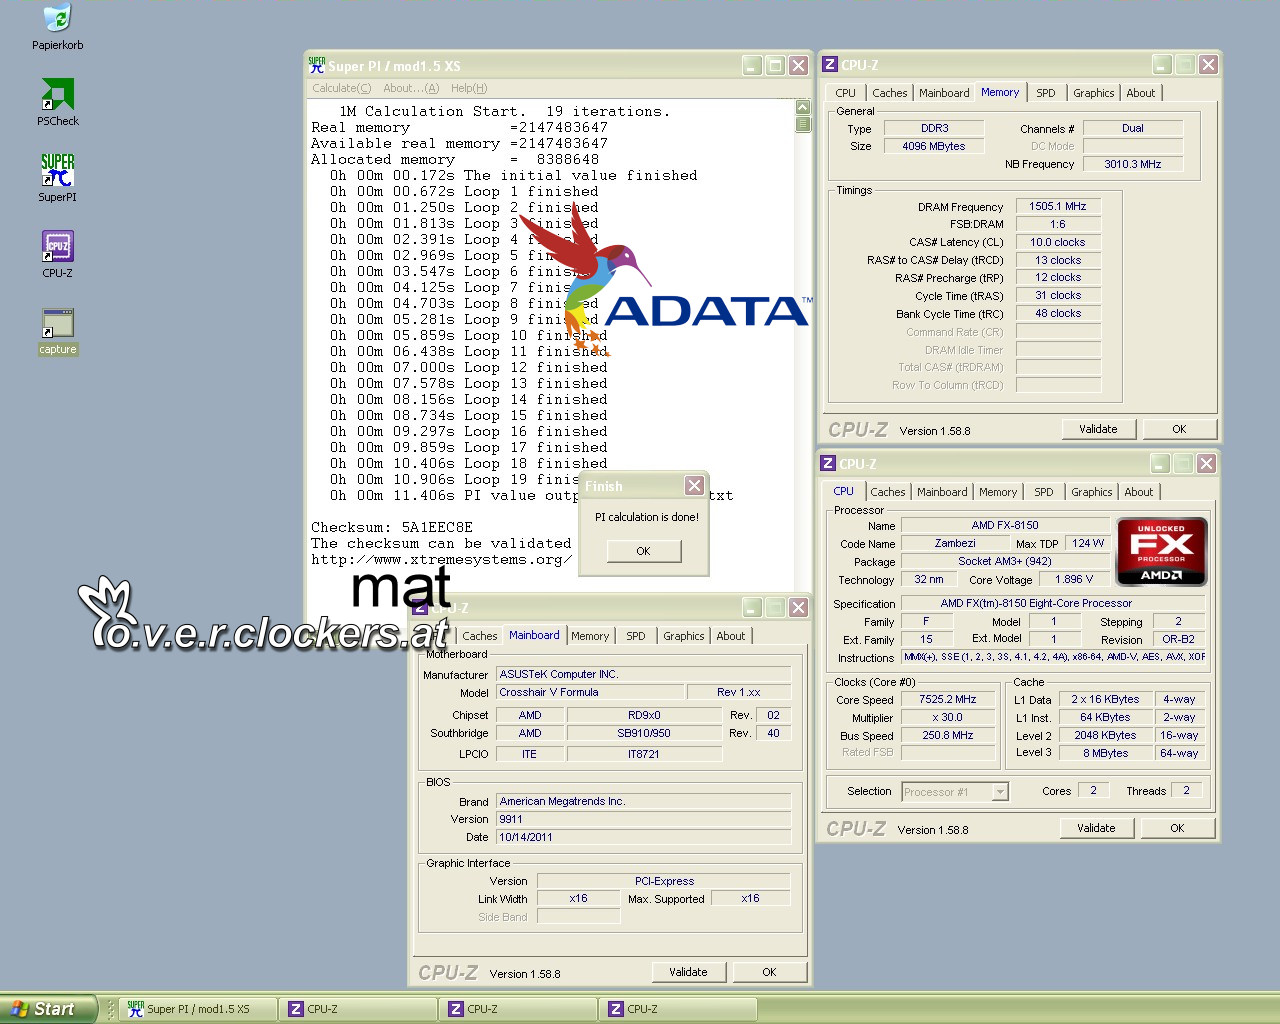Switch to CPU tab in Memory CPU-Z window
The image size is (1280, 1024).
click(x=846, y=93)
